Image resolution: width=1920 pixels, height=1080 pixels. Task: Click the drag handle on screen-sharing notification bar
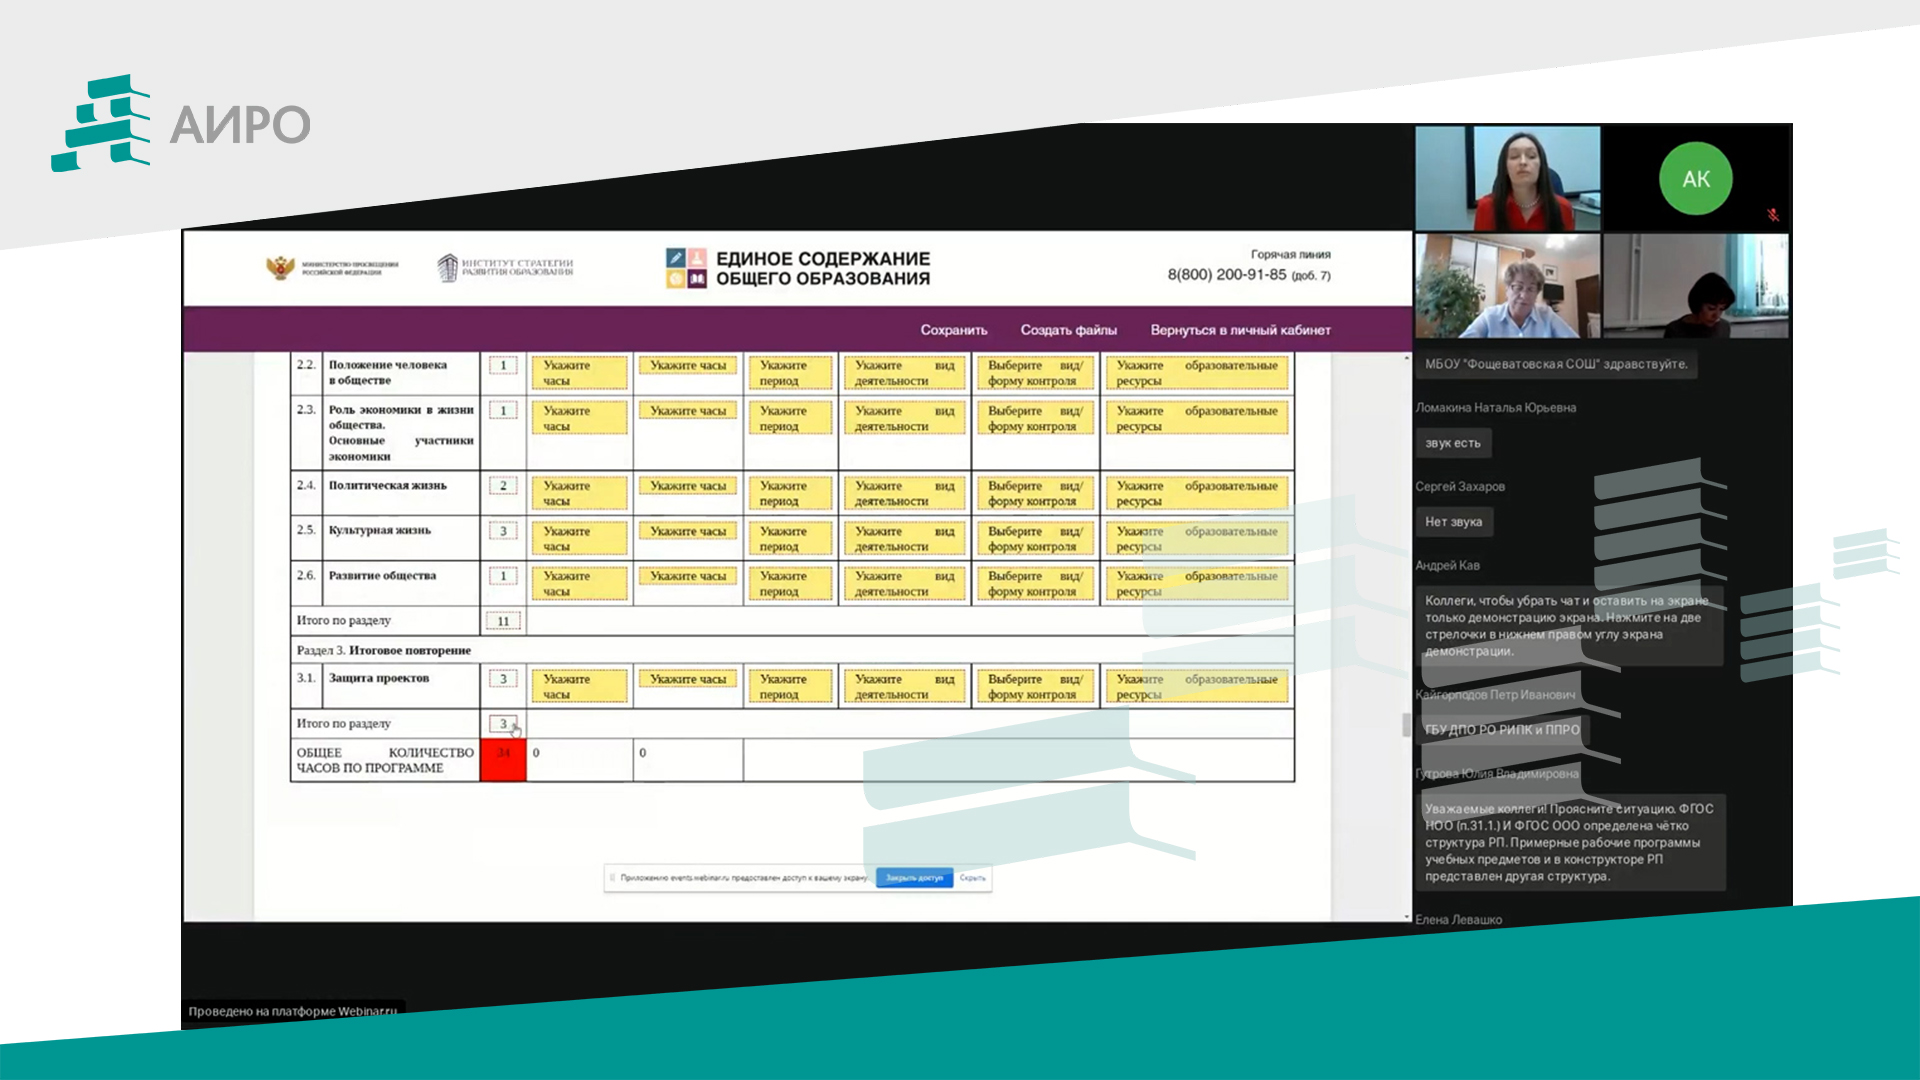coord(612,878)
